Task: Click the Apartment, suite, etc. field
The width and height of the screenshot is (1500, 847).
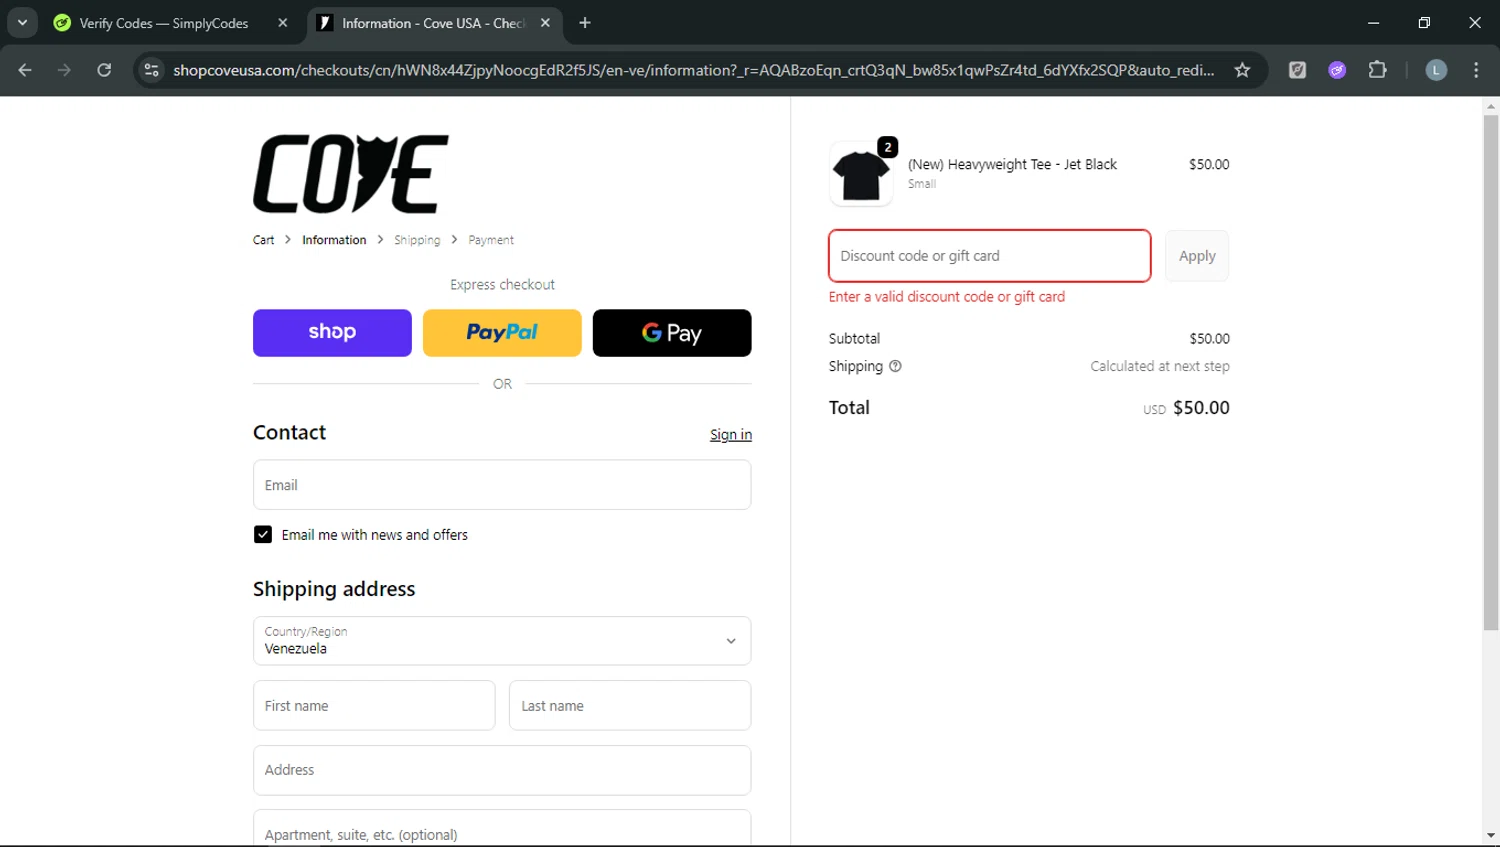Action: click(x=502, y=829)
